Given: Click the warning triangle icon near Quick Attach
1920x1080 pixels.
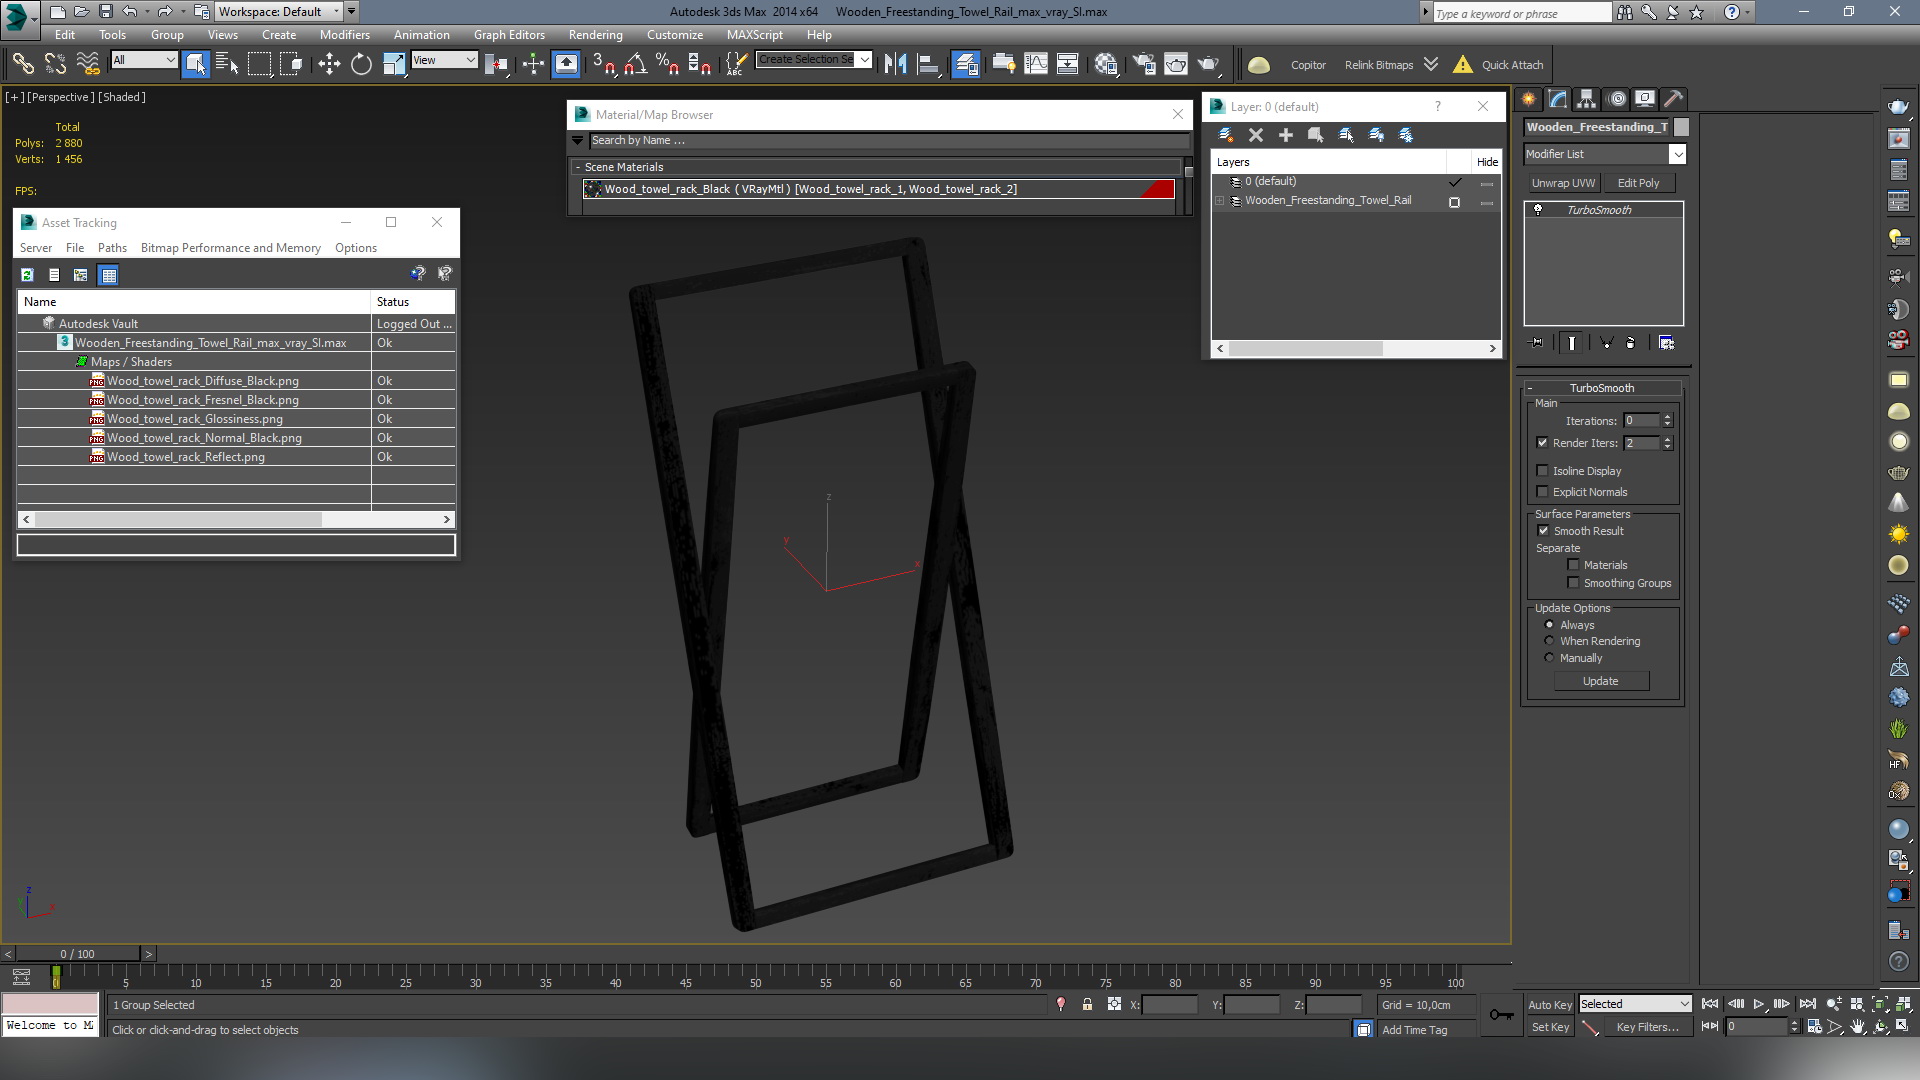Looking at the screenshot, I should (1462, 64).
